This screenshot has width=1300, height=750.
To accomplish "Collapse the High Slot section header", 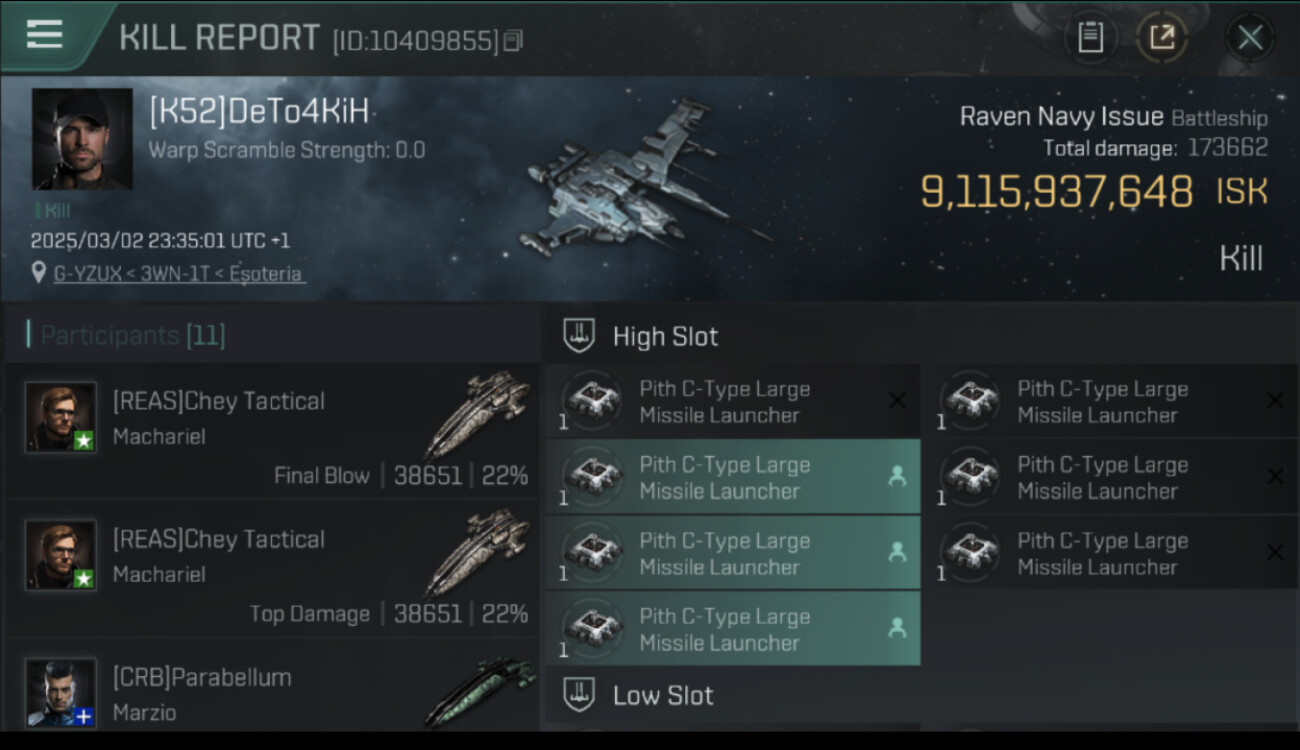I will 920,336.
